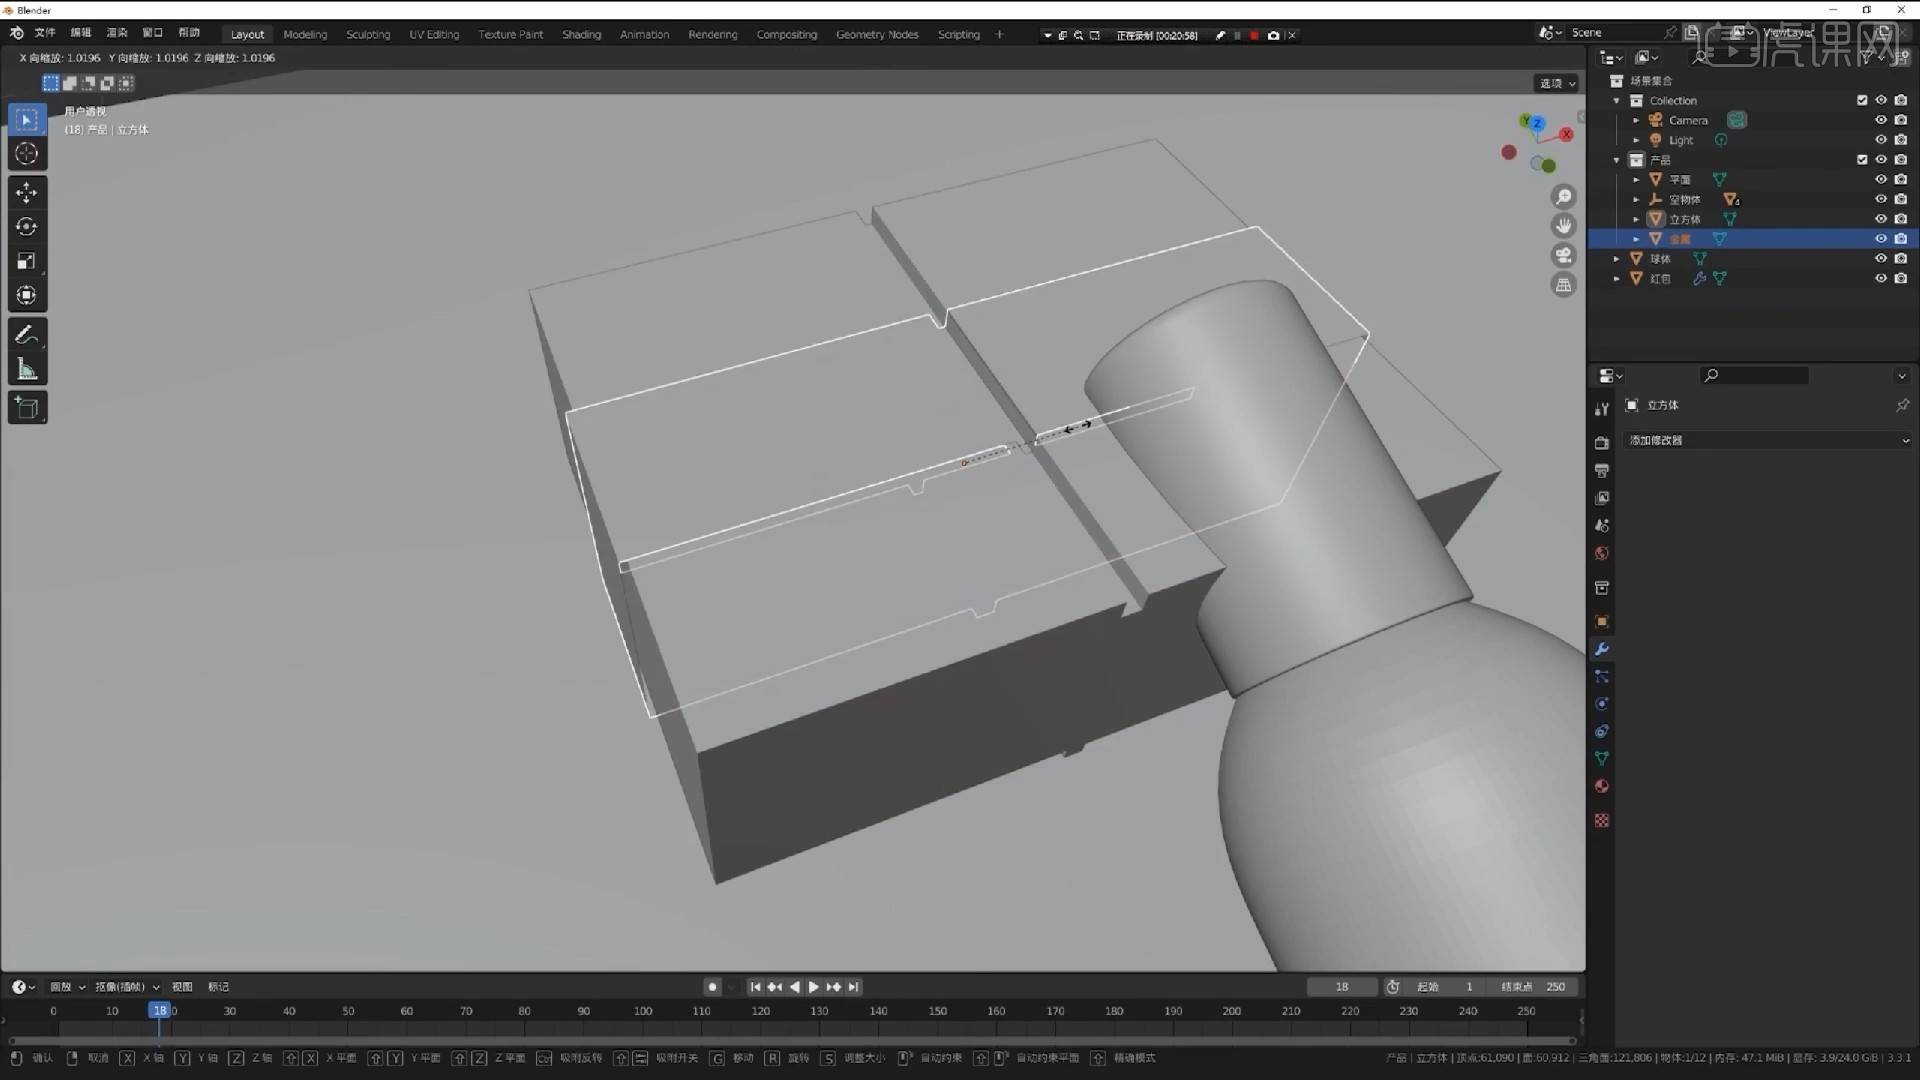Uncheck the 产品 collection checkbox
Screen dimensions: 1920x1080
click(1862, 160)
